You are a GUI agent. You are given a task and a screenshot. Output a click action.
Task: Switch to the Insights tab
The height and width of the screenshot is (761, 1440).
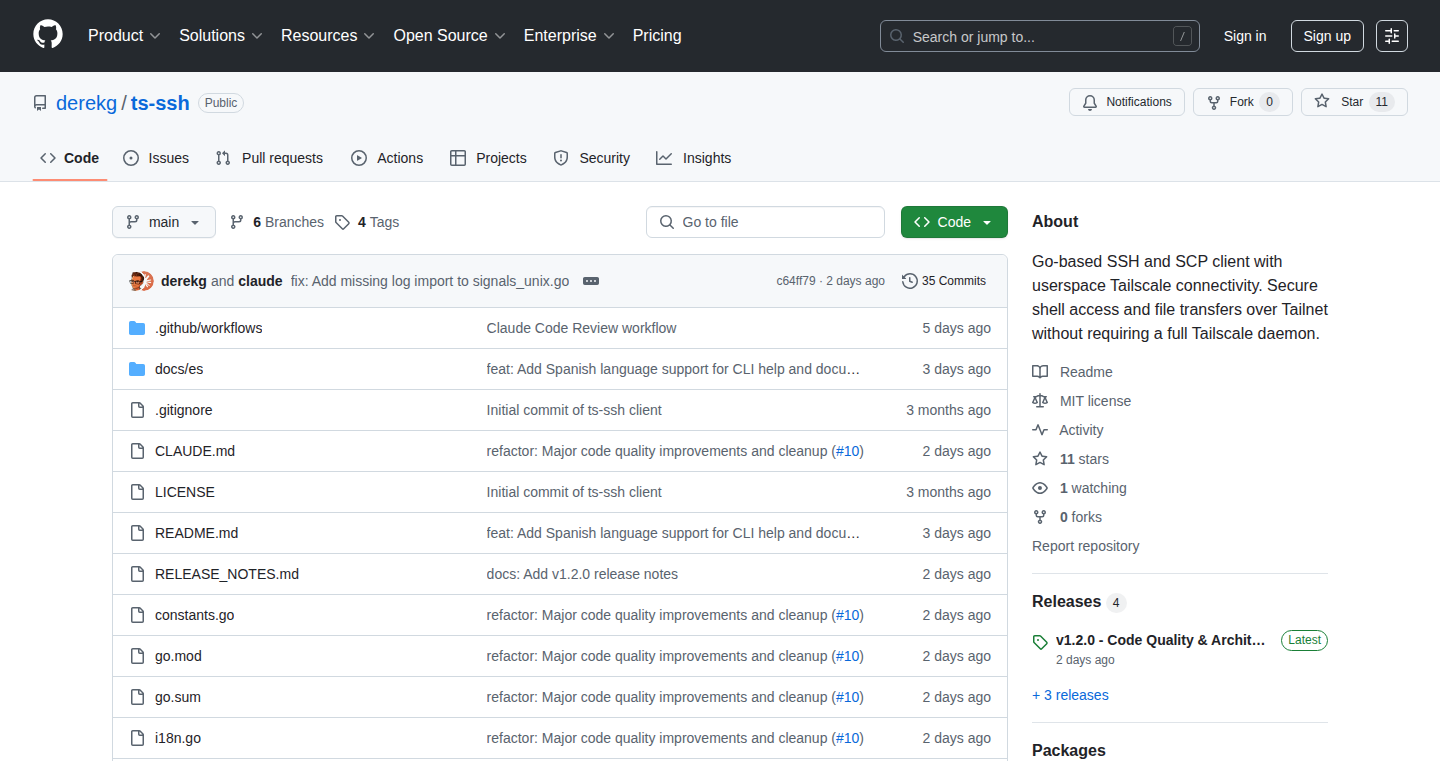click(693, 158)
